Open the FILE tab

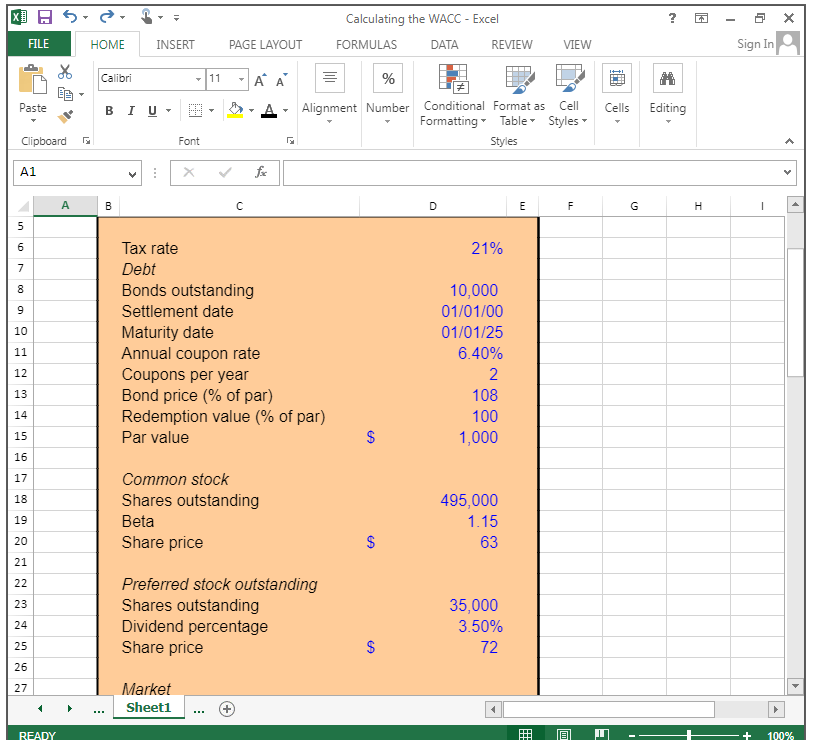pyautogui.click(x=39, y=44)
